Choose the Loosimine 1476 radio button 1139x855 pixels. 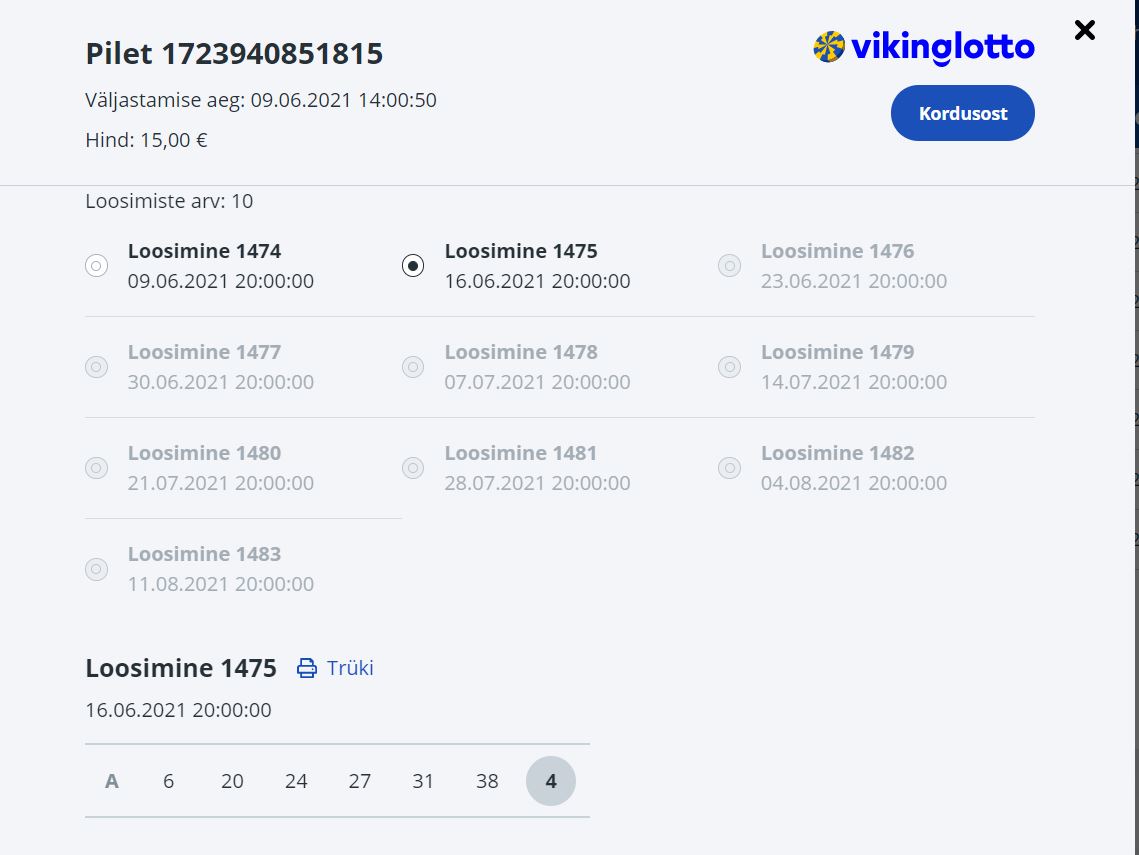(x=730, y=266)
